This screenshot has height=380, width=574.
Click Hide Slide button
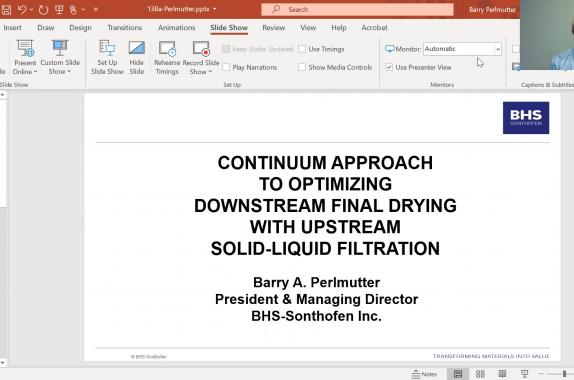[137, 57]
